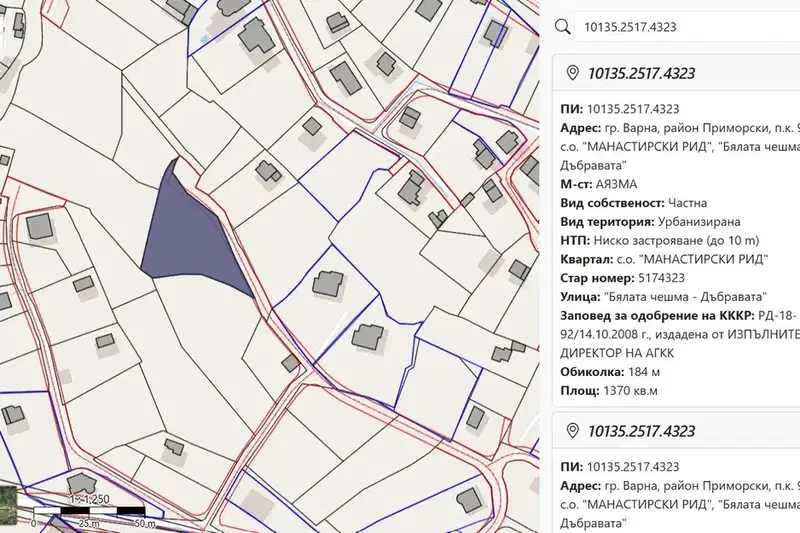
Task: Select the 'ДИРЕКТОР НА АГКК' text line
Action: 617,353
